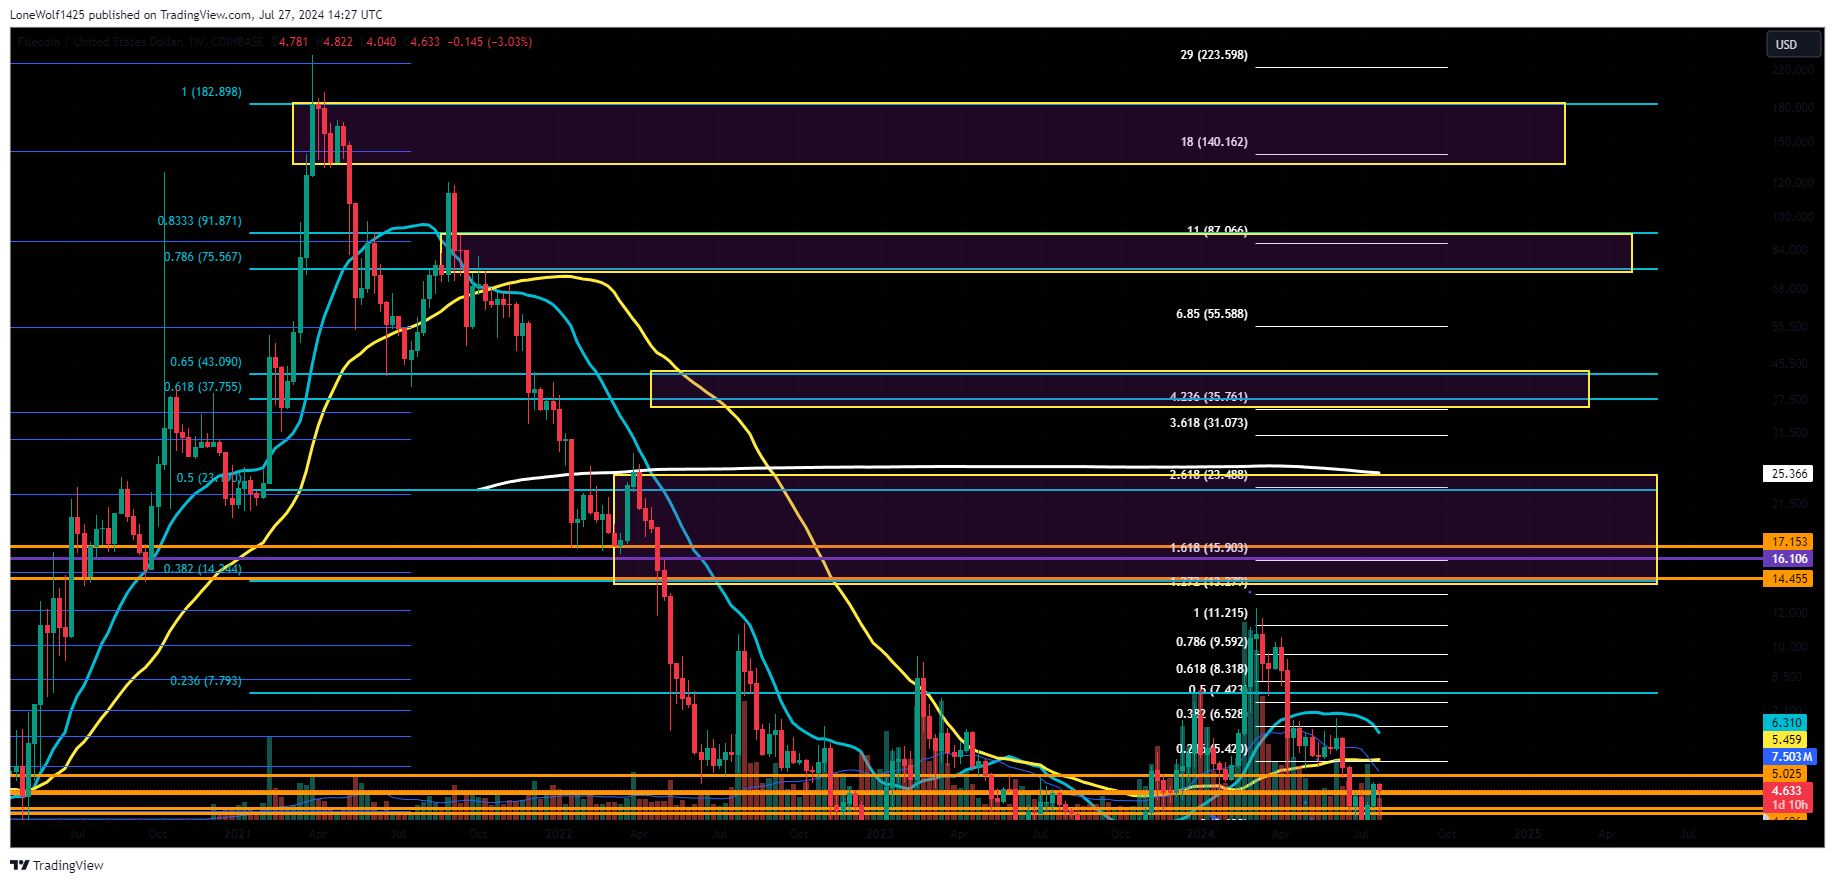Click the extension label 29 (223.598)
The width and height of the screenshot is (1835, 883).
1214,55
